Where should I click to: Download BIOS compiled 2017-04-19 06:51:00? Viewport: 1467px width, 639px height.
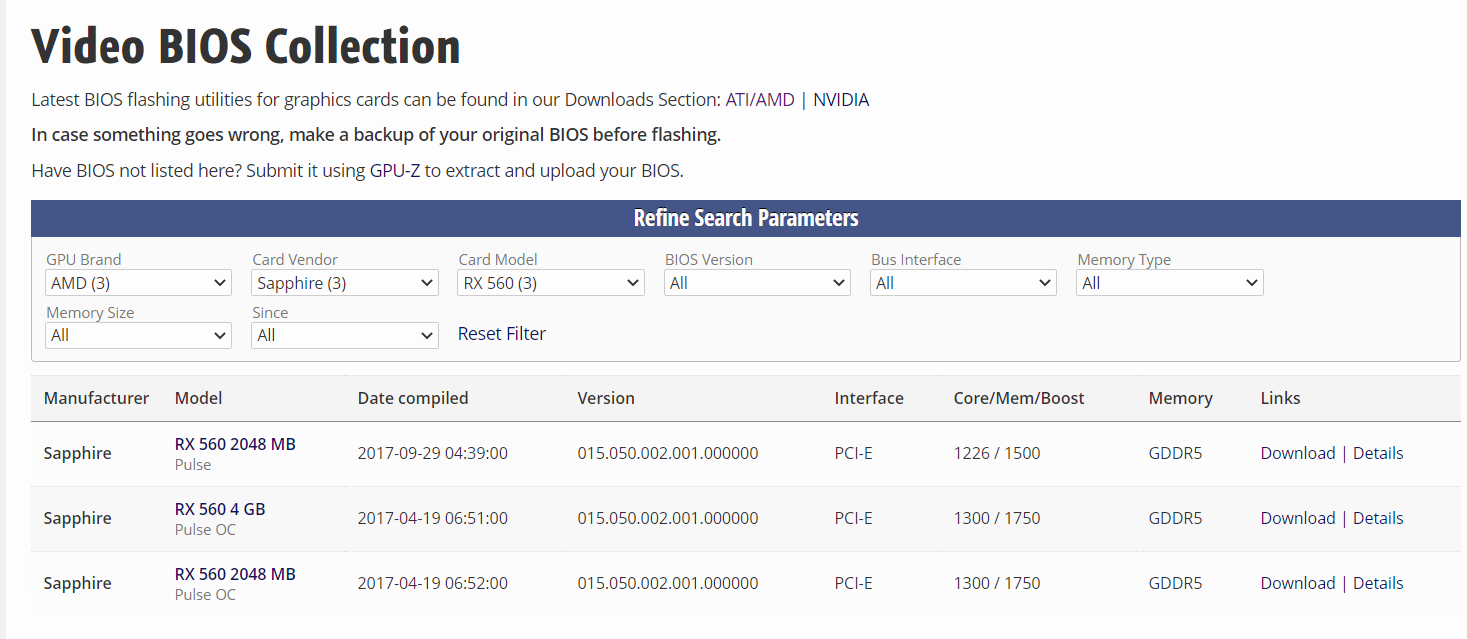[1298, 518]
